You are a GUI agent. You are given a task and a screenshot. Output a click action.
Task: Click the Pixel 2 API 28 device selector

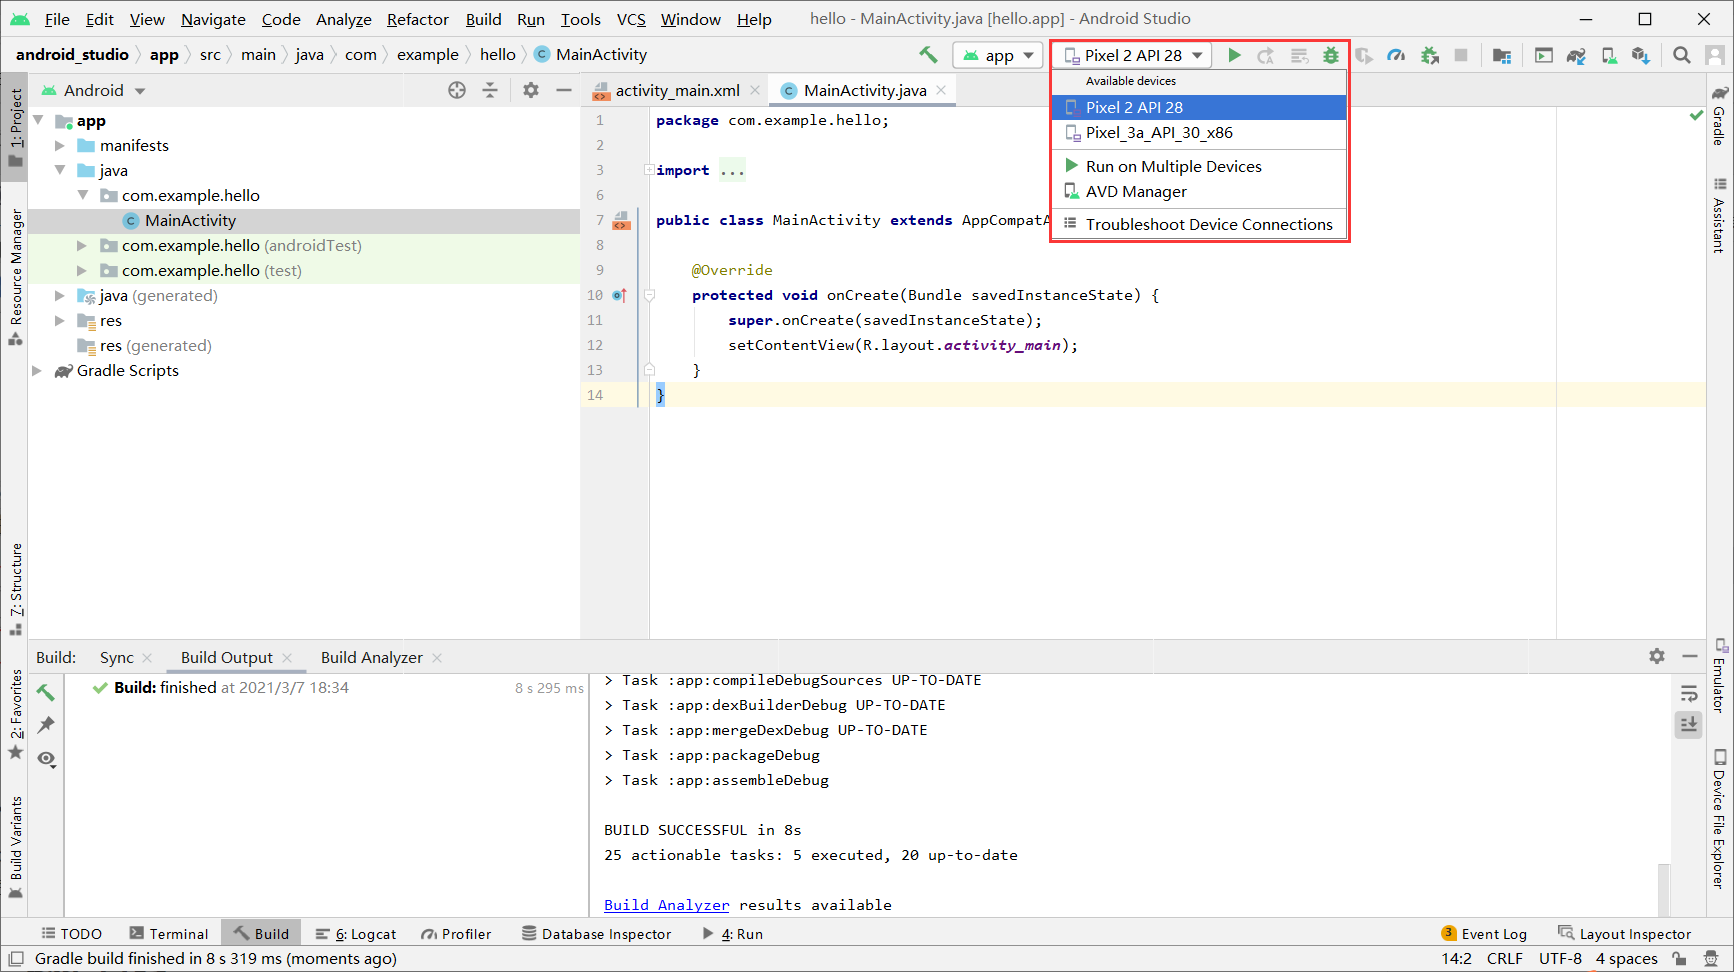1133,55
